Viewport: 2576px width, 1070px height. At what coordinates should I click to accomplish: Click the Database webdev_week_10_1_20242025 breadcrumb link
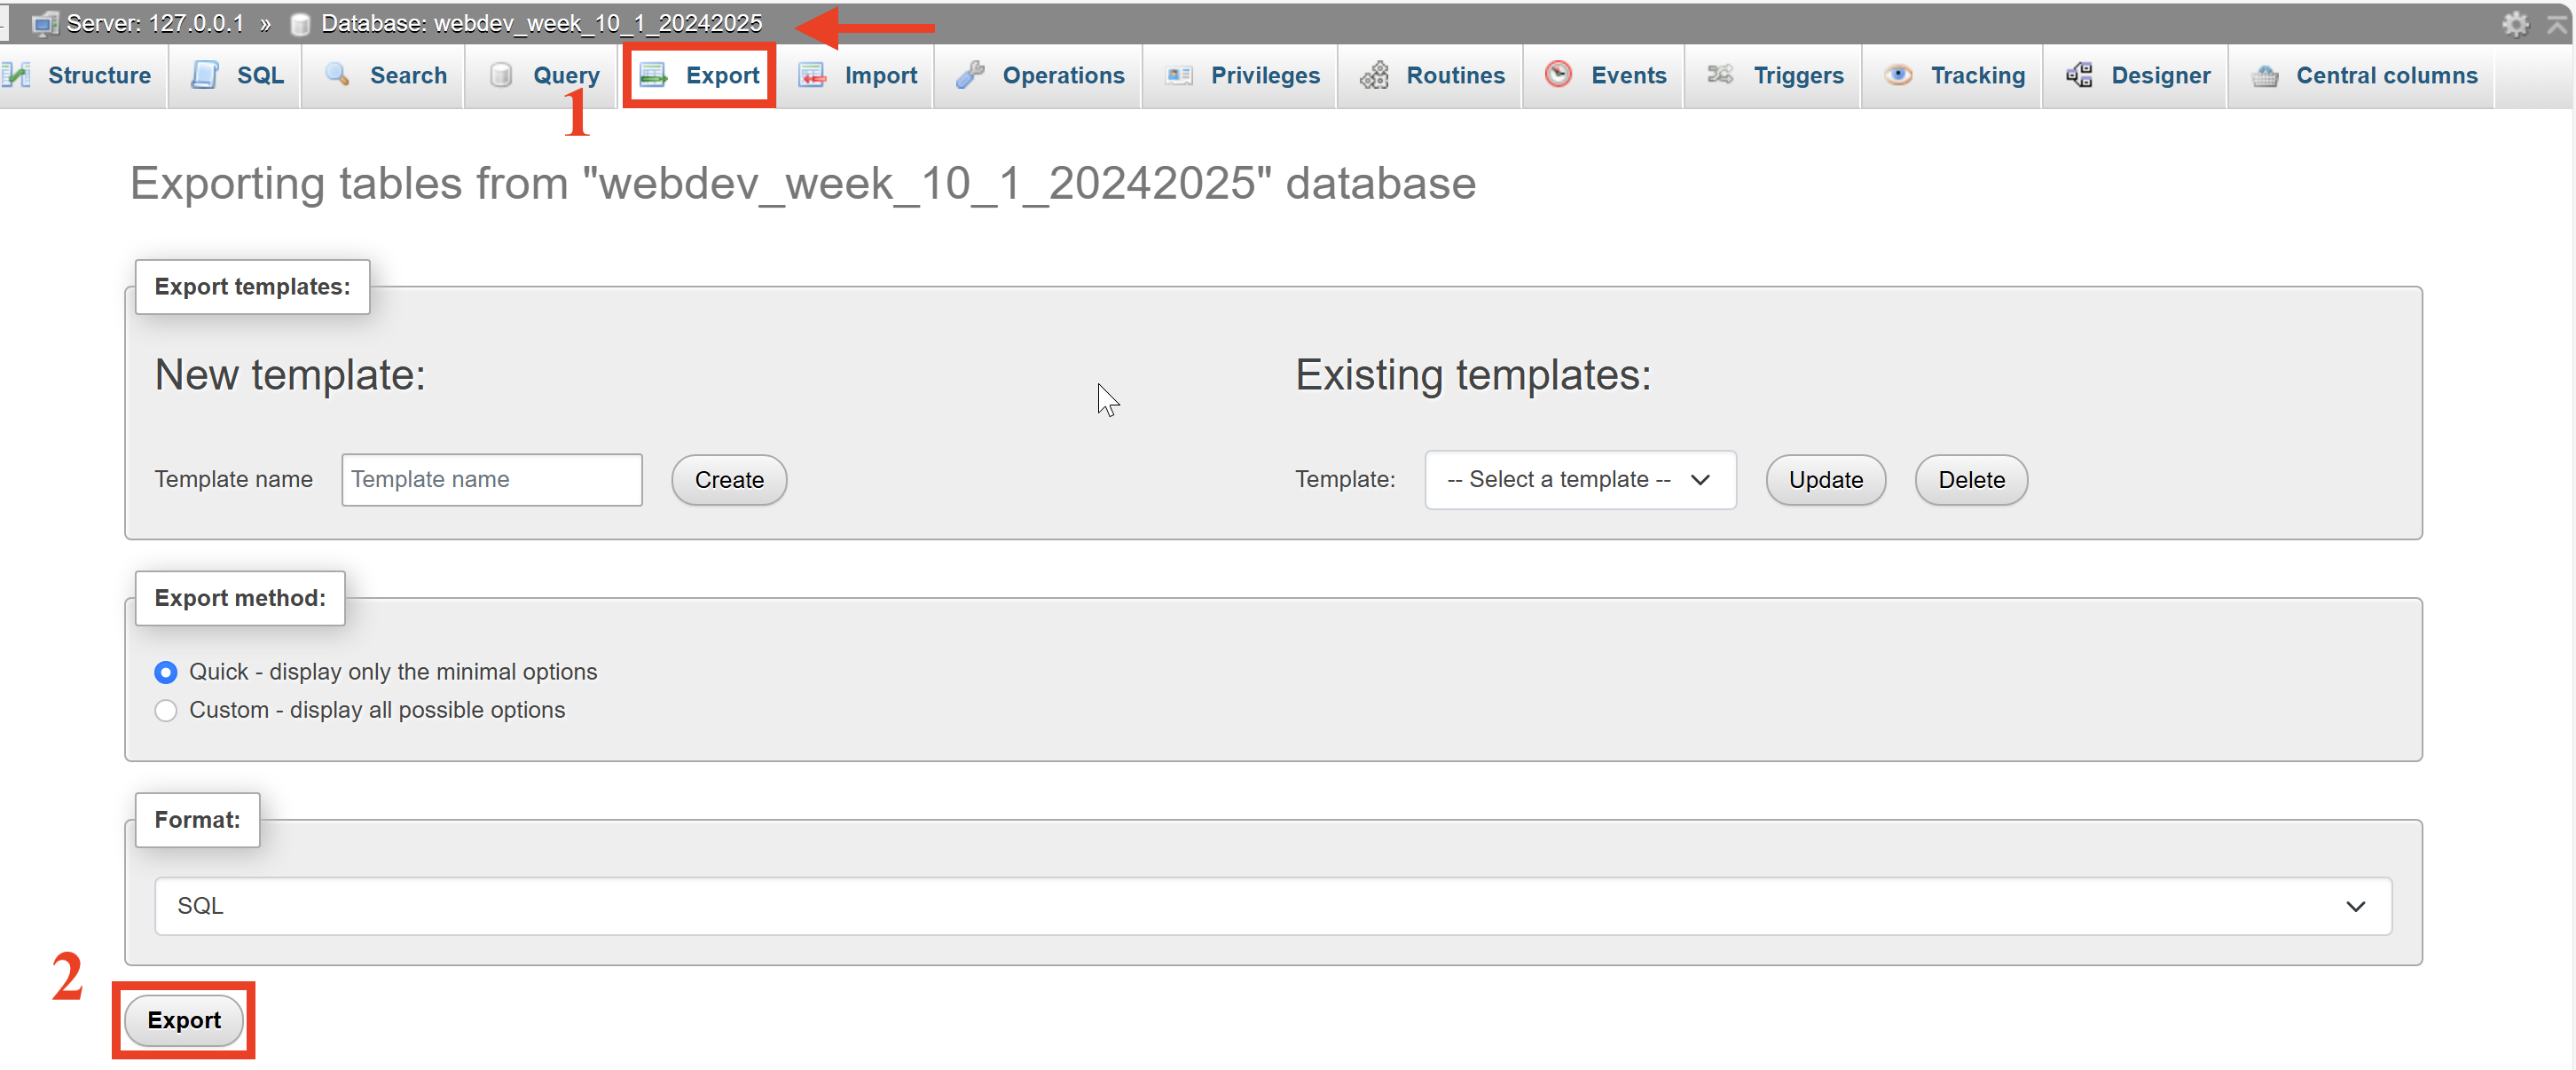tap(542, 24)
